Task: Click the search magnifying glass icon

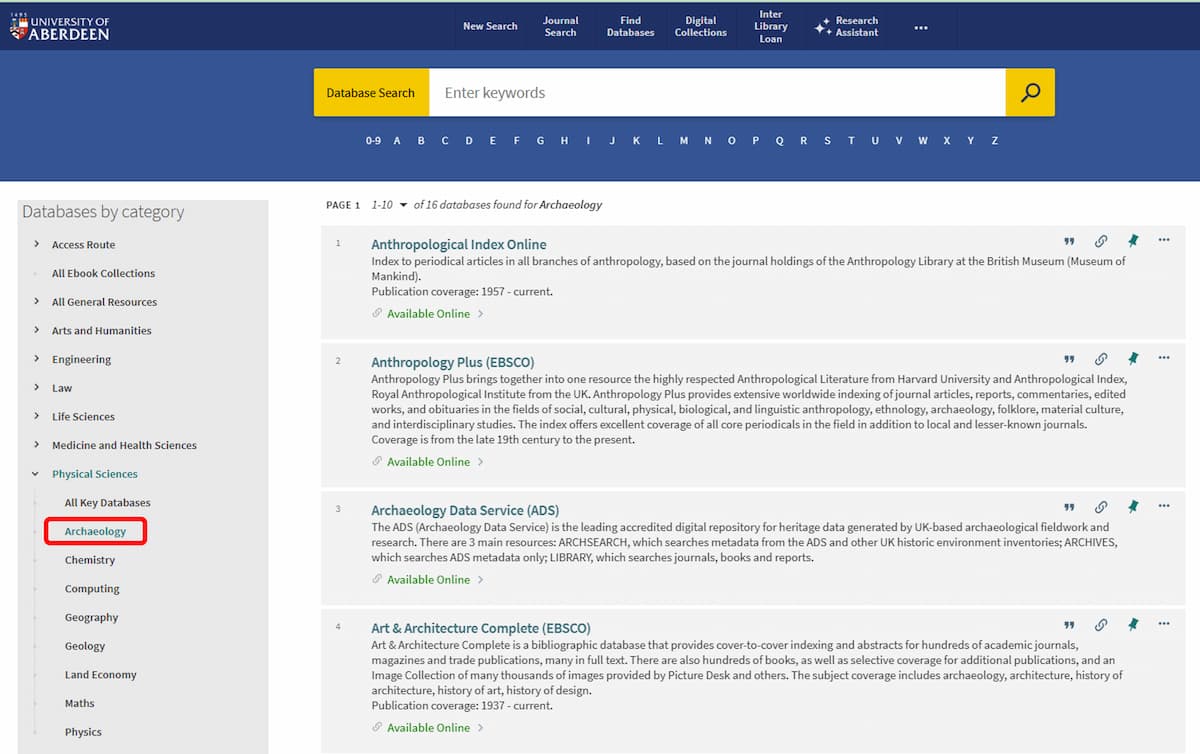Action: click(x=1030, y=91)
